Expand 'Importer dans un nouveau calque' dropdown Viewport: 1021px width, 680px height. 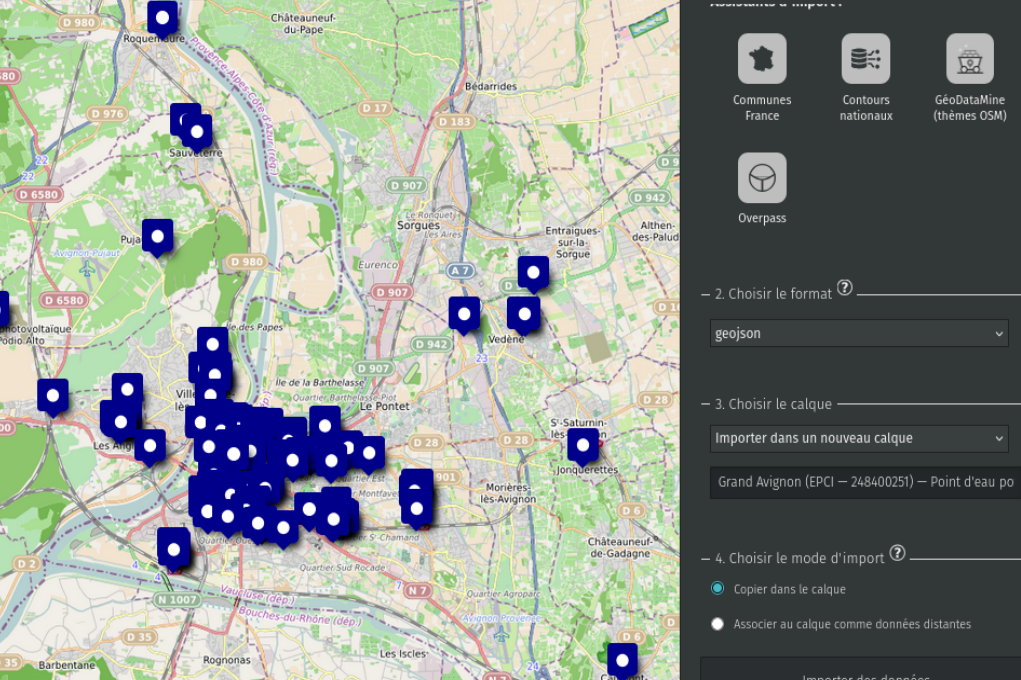[859, 438]
